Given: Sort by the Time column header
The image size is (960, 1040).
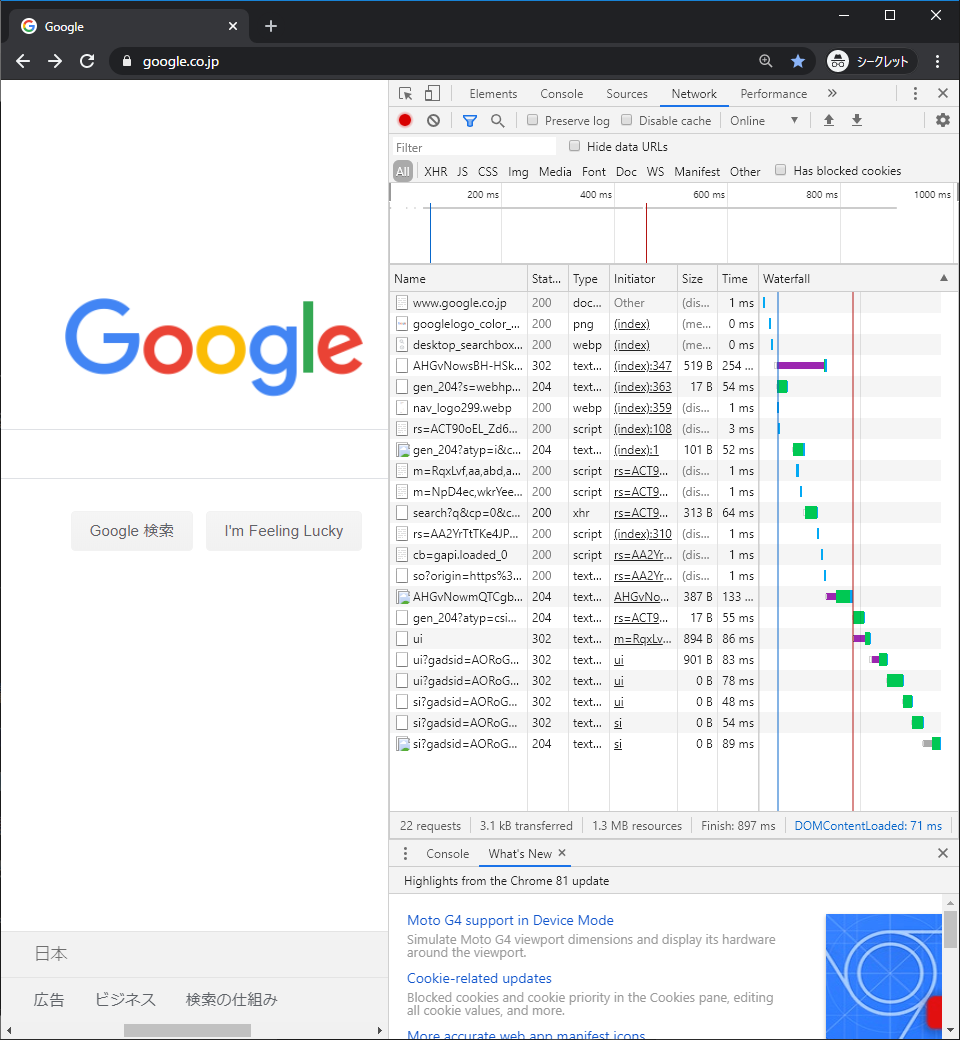Looking at the screenshot, I should [738, 279].
